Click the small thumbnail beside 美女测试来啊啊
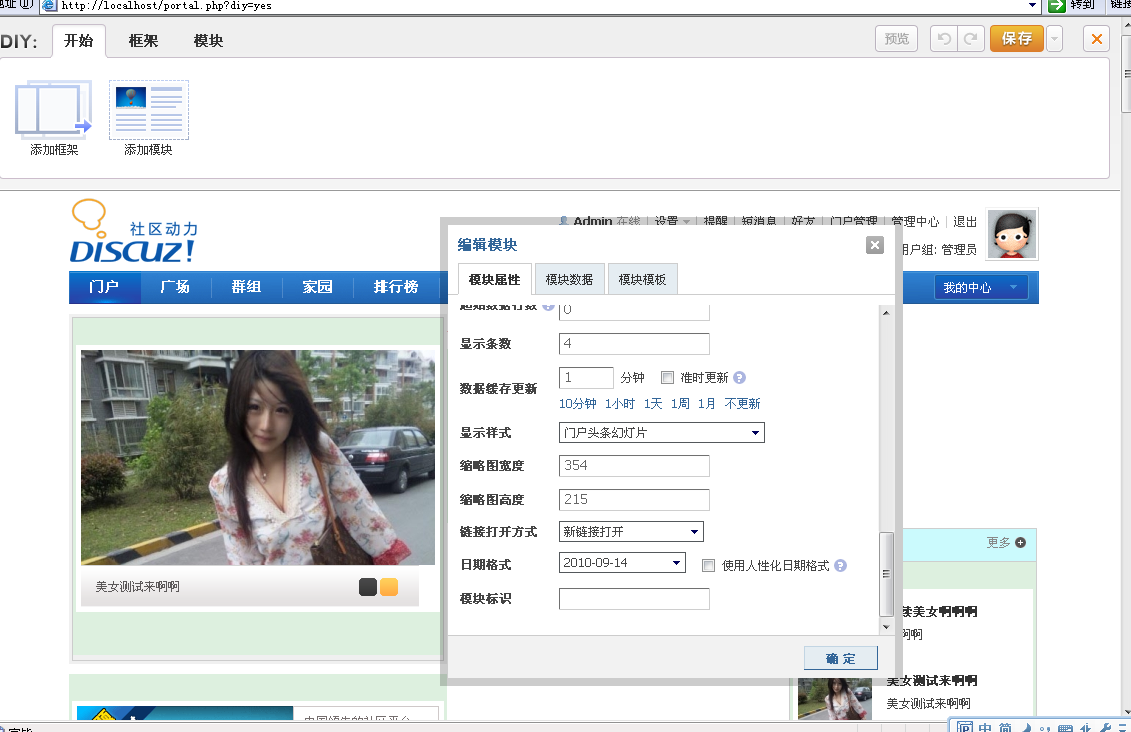The height and width of the screenshot is (732, 1131). pos(835,698)
